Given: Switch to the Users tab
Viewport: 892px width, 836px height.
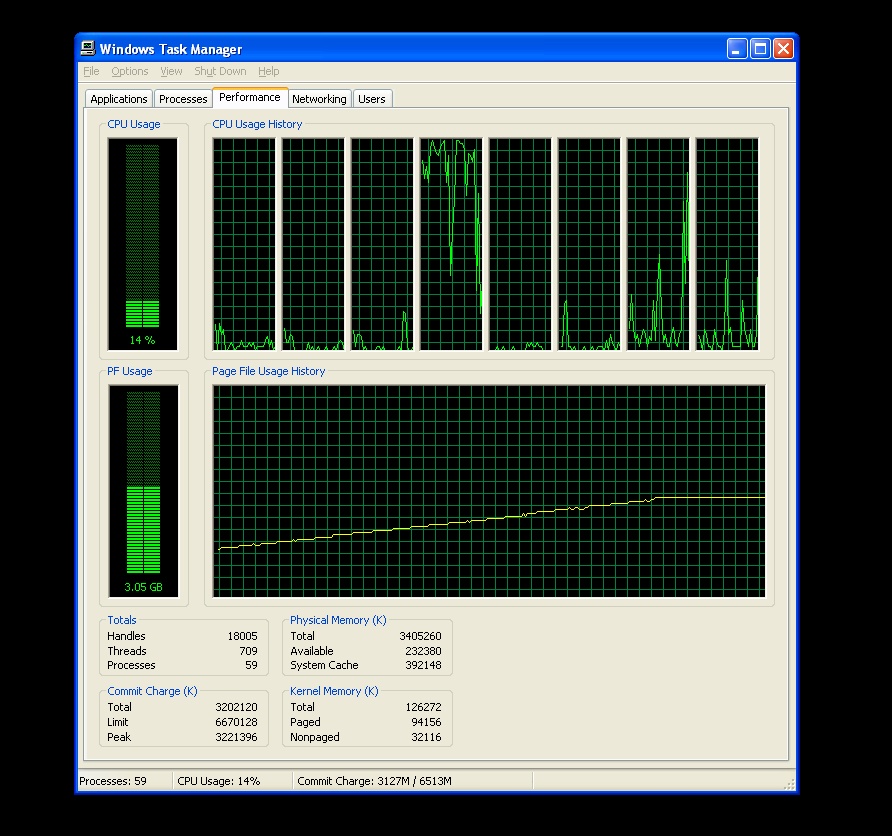Looking at the screenshot, I should point(371,99).
